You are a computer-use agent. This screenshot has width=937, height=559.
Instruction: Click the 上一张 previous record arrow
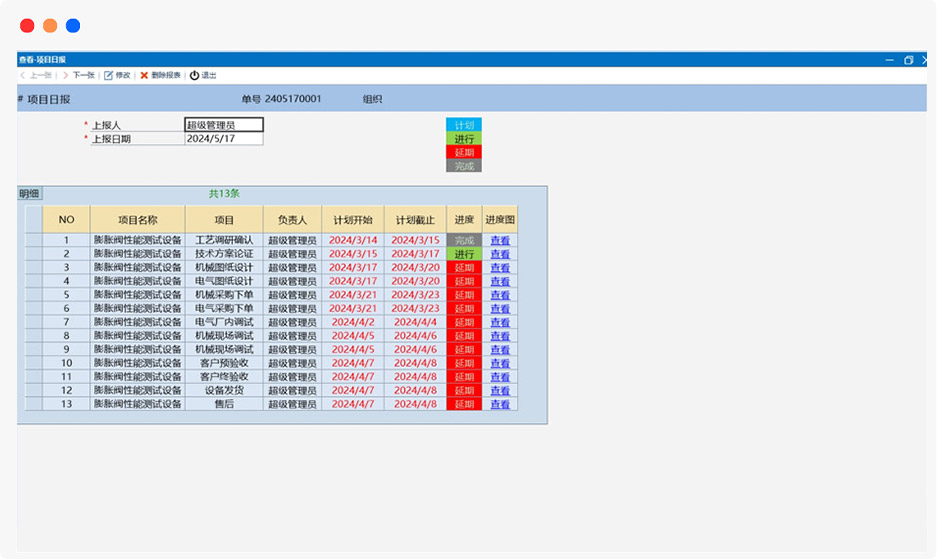[x=24, y=75]
